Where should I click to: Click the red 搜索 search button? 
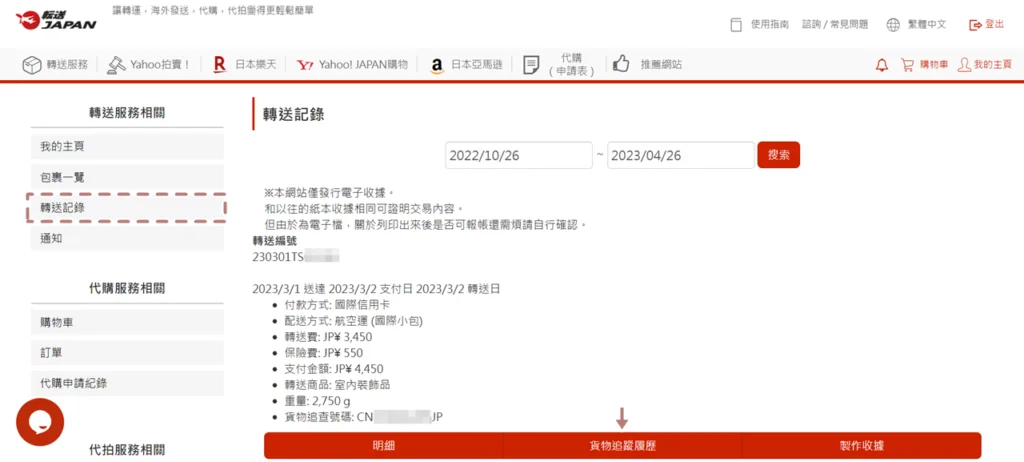coord(778,155)
